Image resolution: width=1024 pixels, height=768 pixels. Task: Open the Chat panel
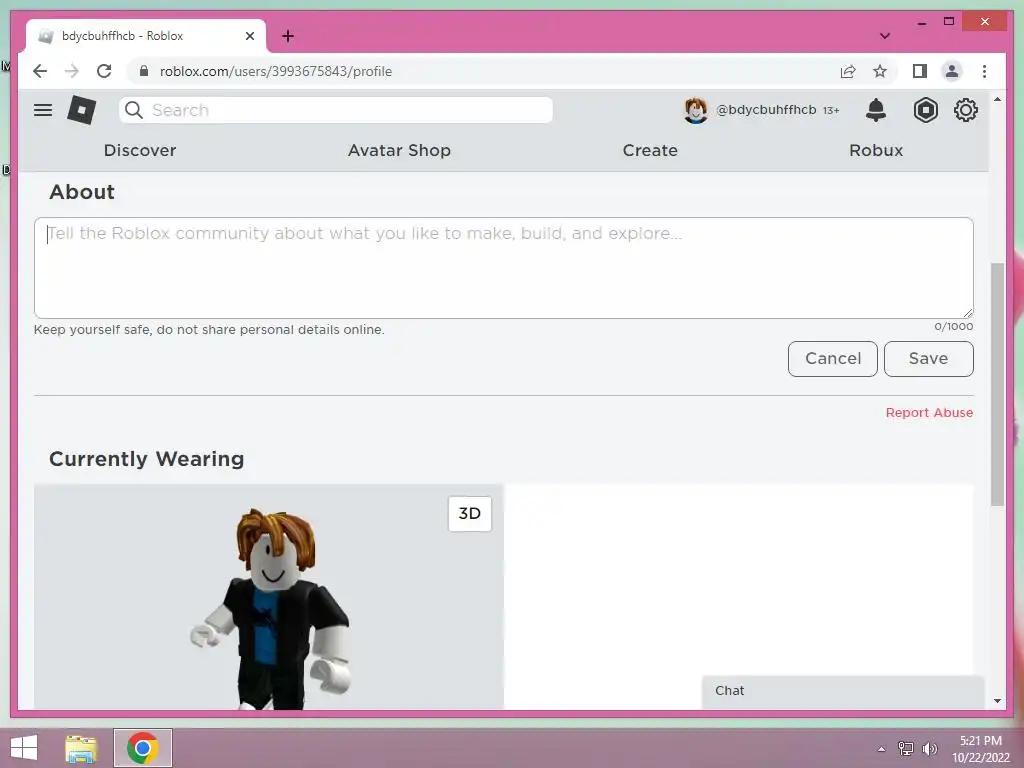[842, 691]
